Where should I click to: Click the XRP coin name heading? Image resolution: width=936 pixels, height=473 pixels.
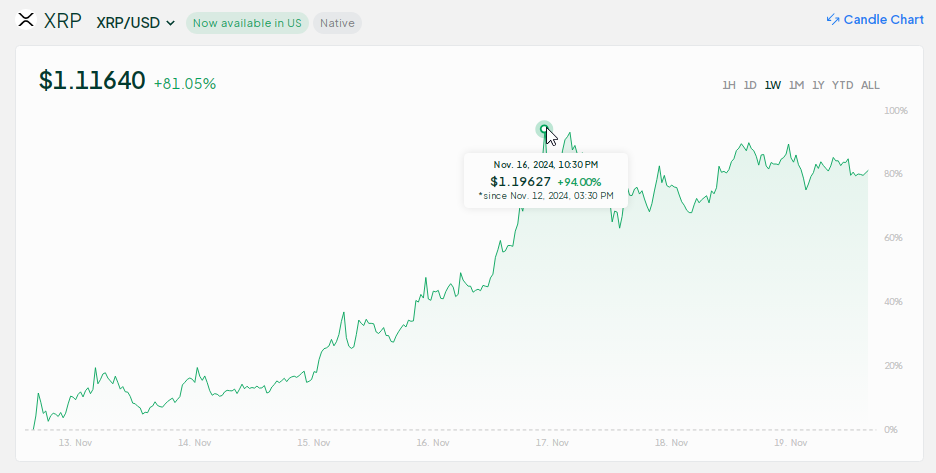pos(63,22)
